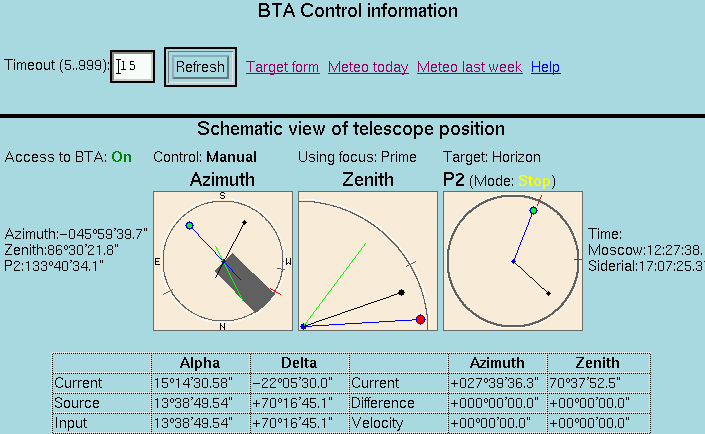The height and width of the screenshot is (434, 705).
Task: Click the Azimuth:-045°59'39.7" reading
Action: (x=76, y=234)
